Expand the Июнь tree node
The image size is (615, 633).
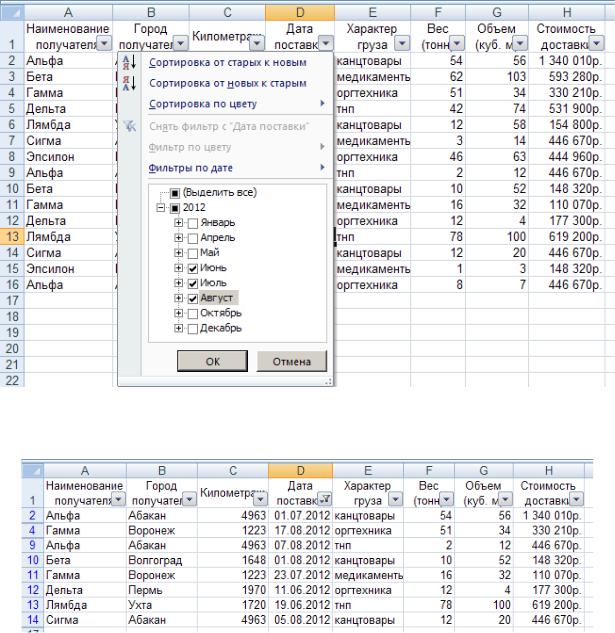[x=178, y=268]
